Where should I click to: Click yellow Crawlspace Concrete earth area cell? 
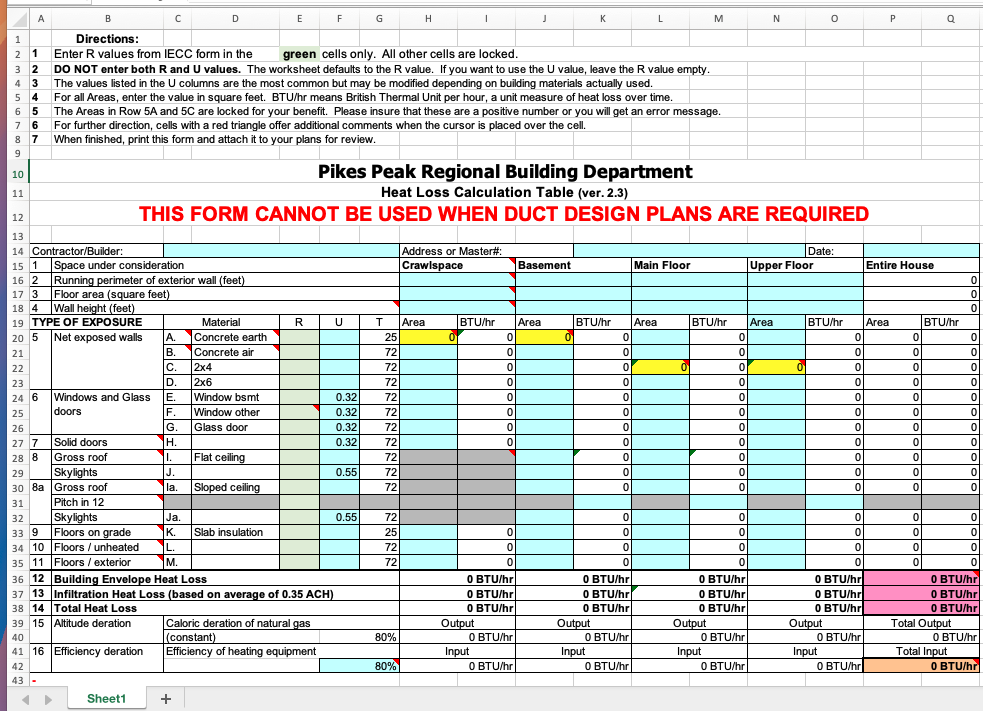pyautogui.click(x=428, y=337)
